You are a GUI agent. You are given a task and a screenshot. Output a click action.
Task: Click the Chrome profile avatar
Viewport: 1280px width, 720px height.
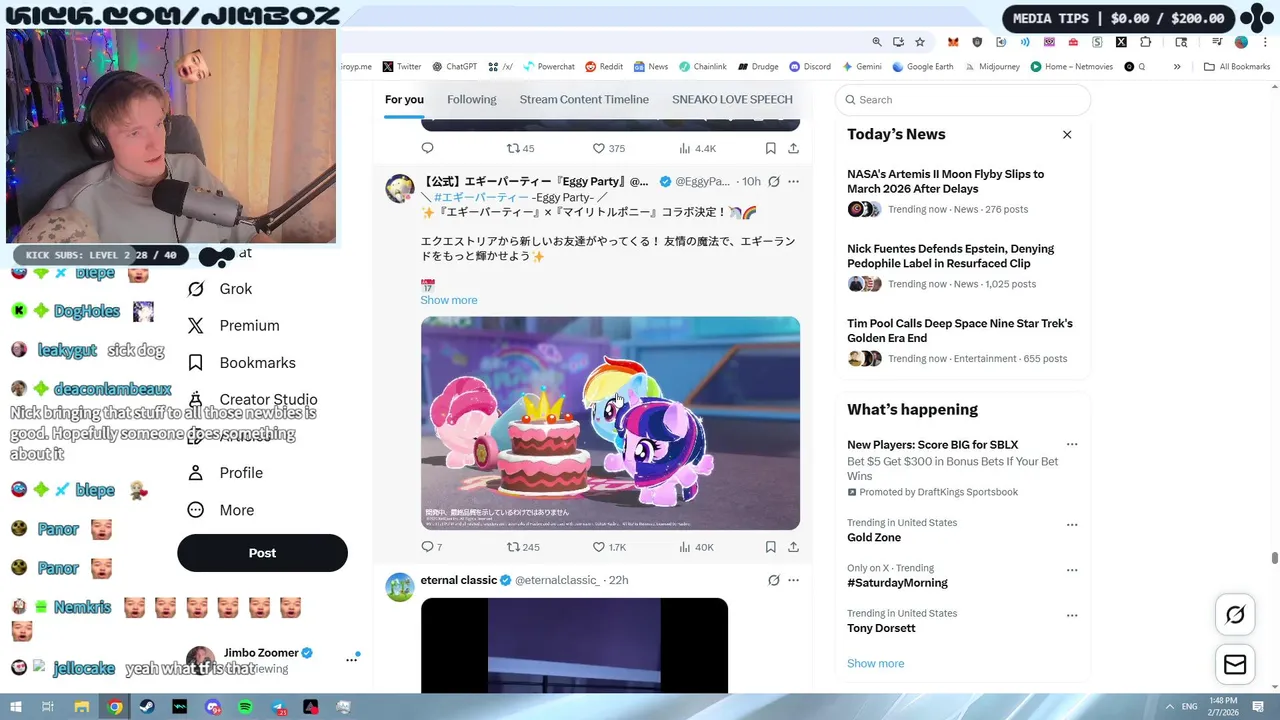1241,42
